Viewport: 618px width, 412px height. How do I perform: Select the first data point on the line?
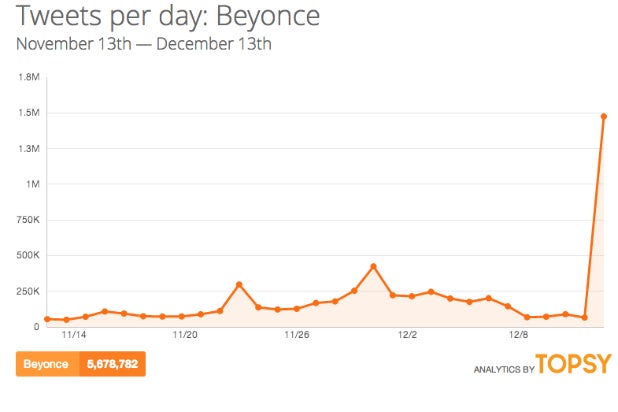tap(47, 319)
